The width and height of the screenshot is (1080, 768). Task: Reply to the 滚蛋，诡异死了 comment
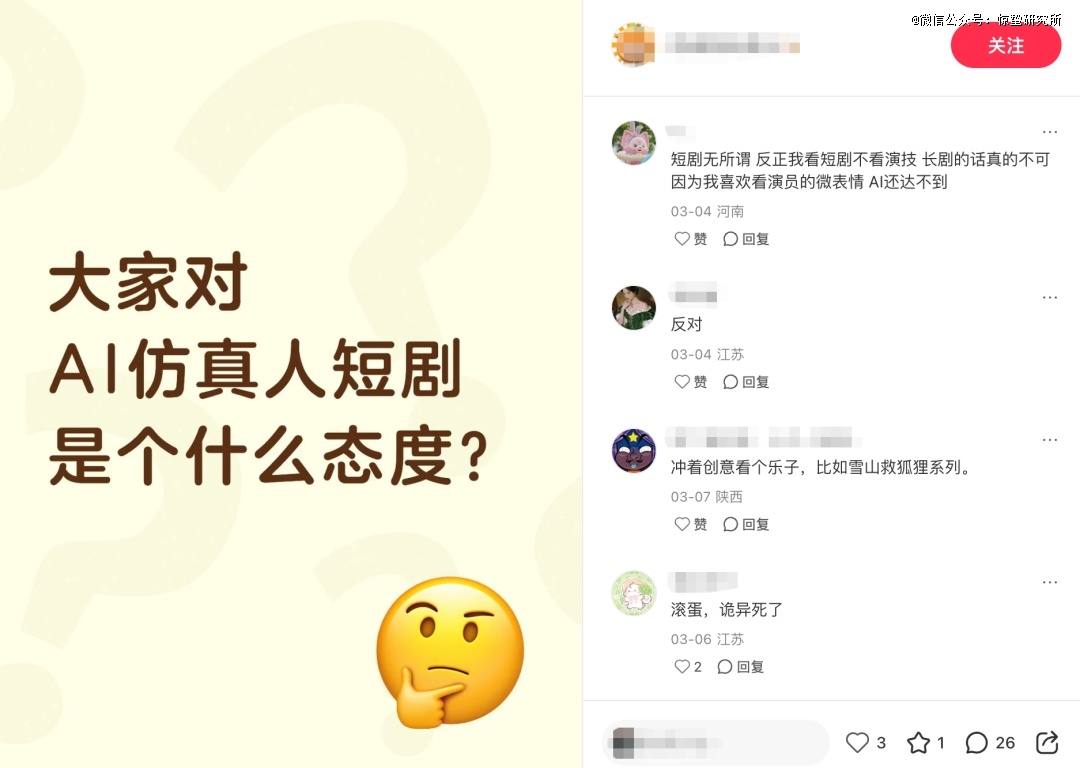pos(740,667)
